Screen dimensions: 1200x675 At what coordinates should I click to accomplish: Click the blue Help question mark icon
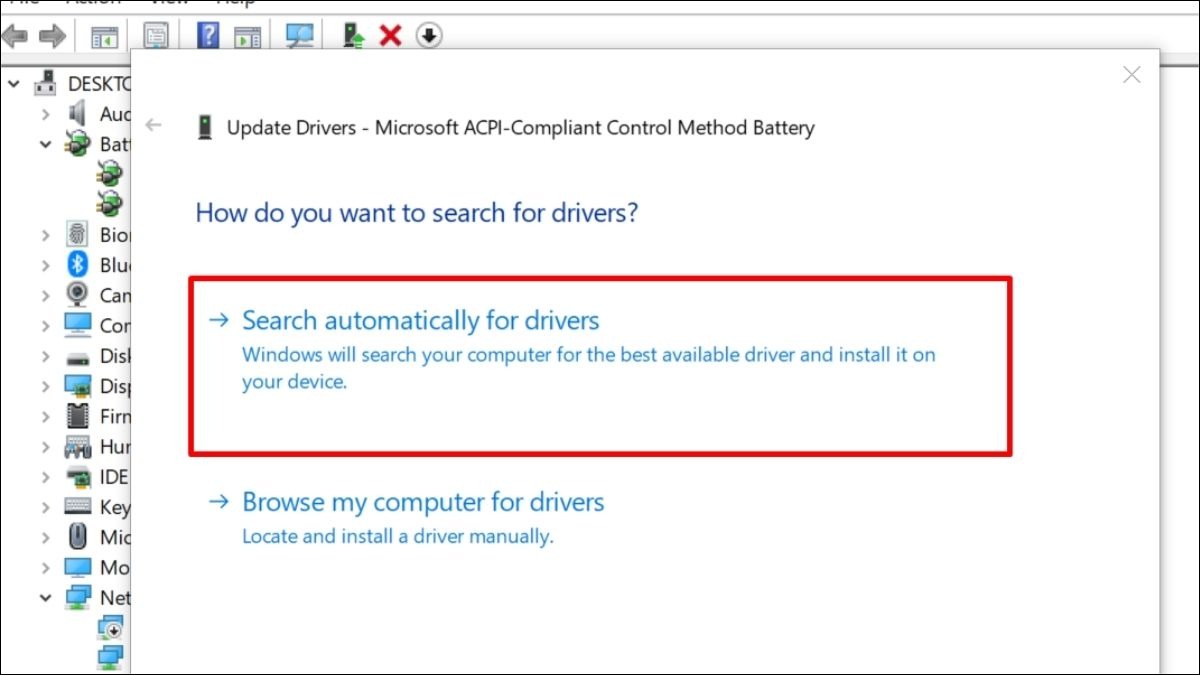[208, 37]
